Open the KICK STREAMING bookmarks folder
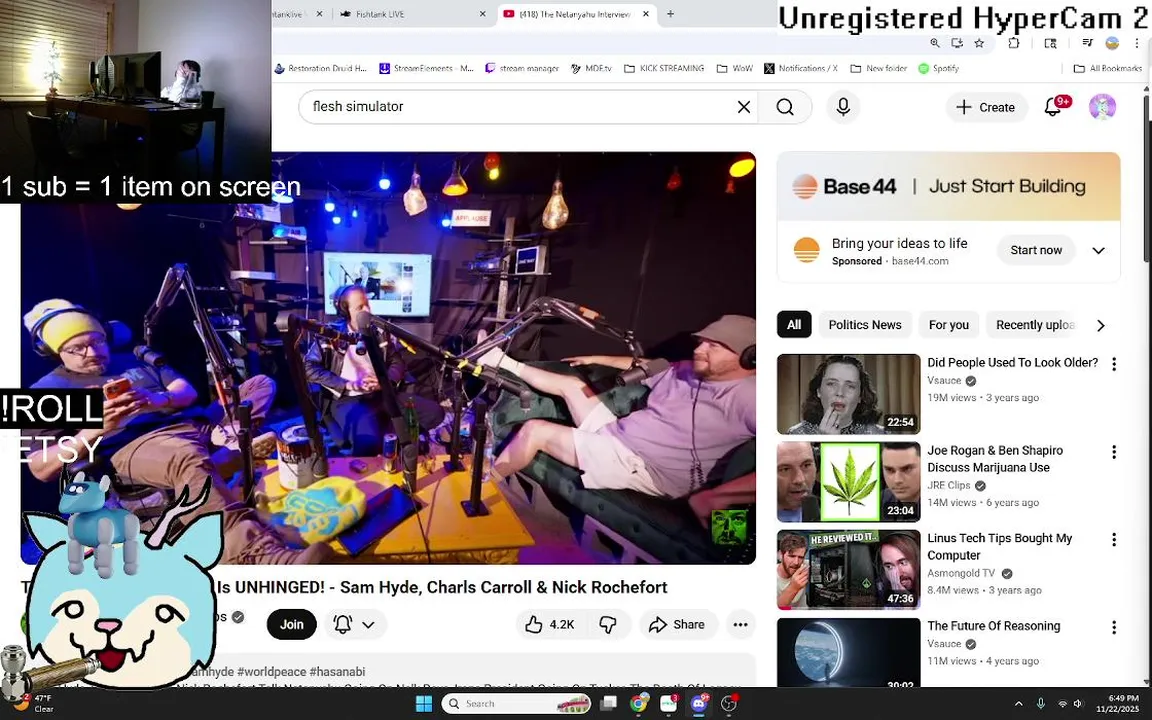Image resolution: width=1152 pixels, height=720 pixels. (664, 68)
